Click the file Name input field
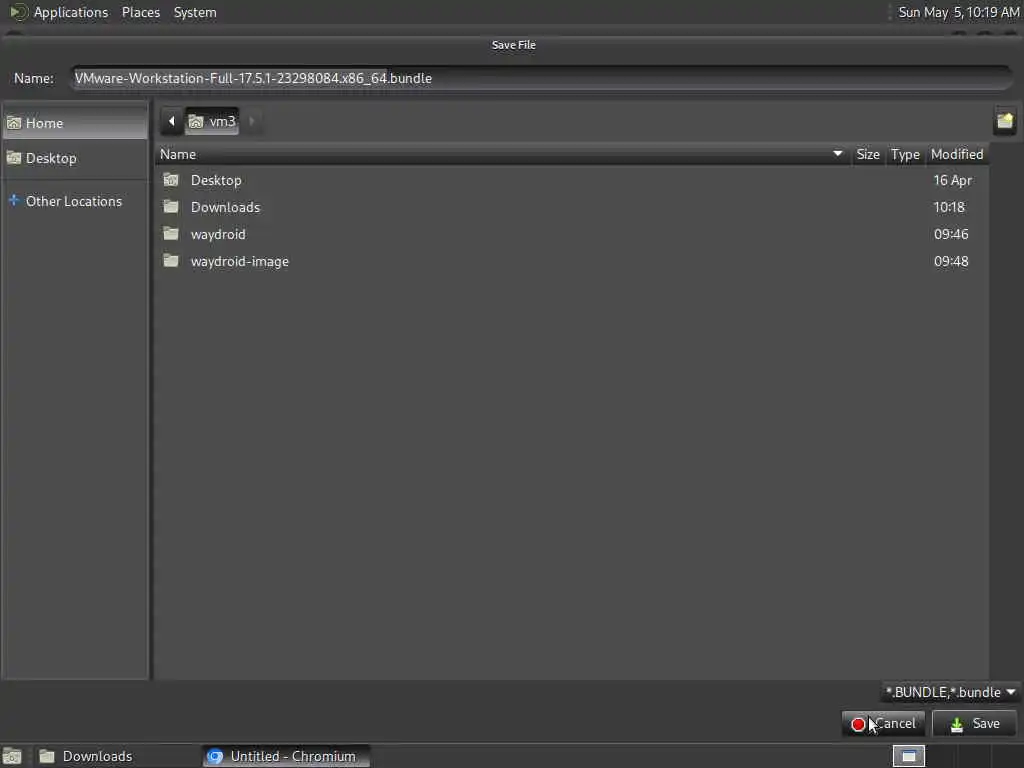 pos(541,78)
